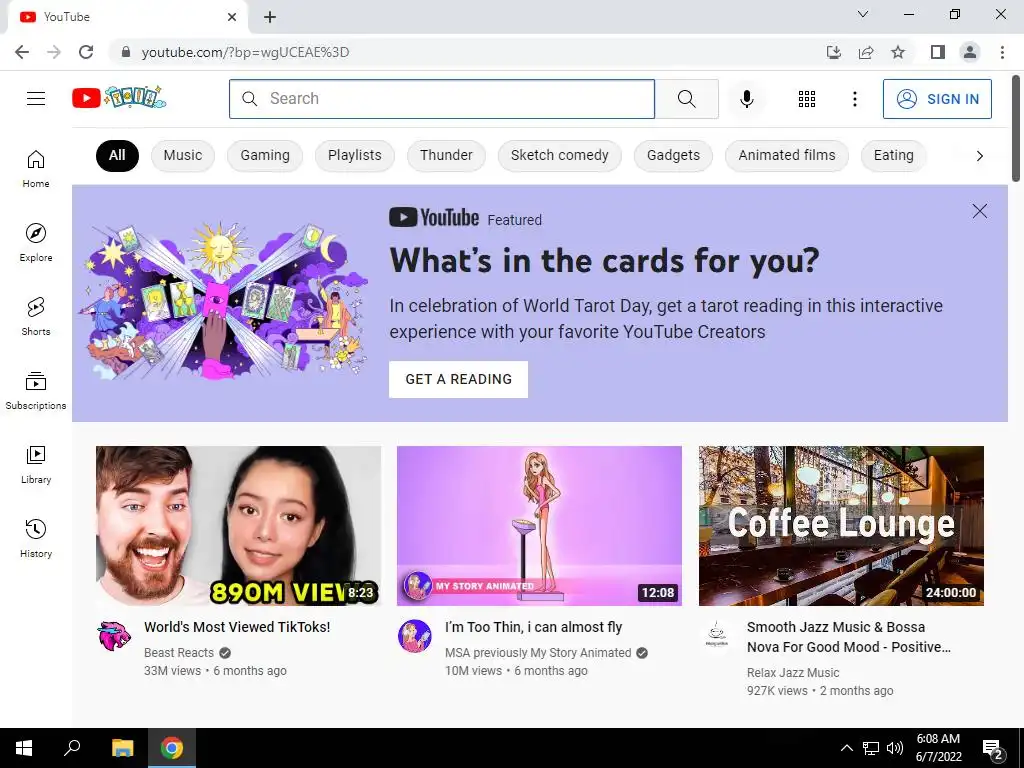Bookmark this page with star
Viewport: 1024px width, 768px height.
click(x=898, y=52)
